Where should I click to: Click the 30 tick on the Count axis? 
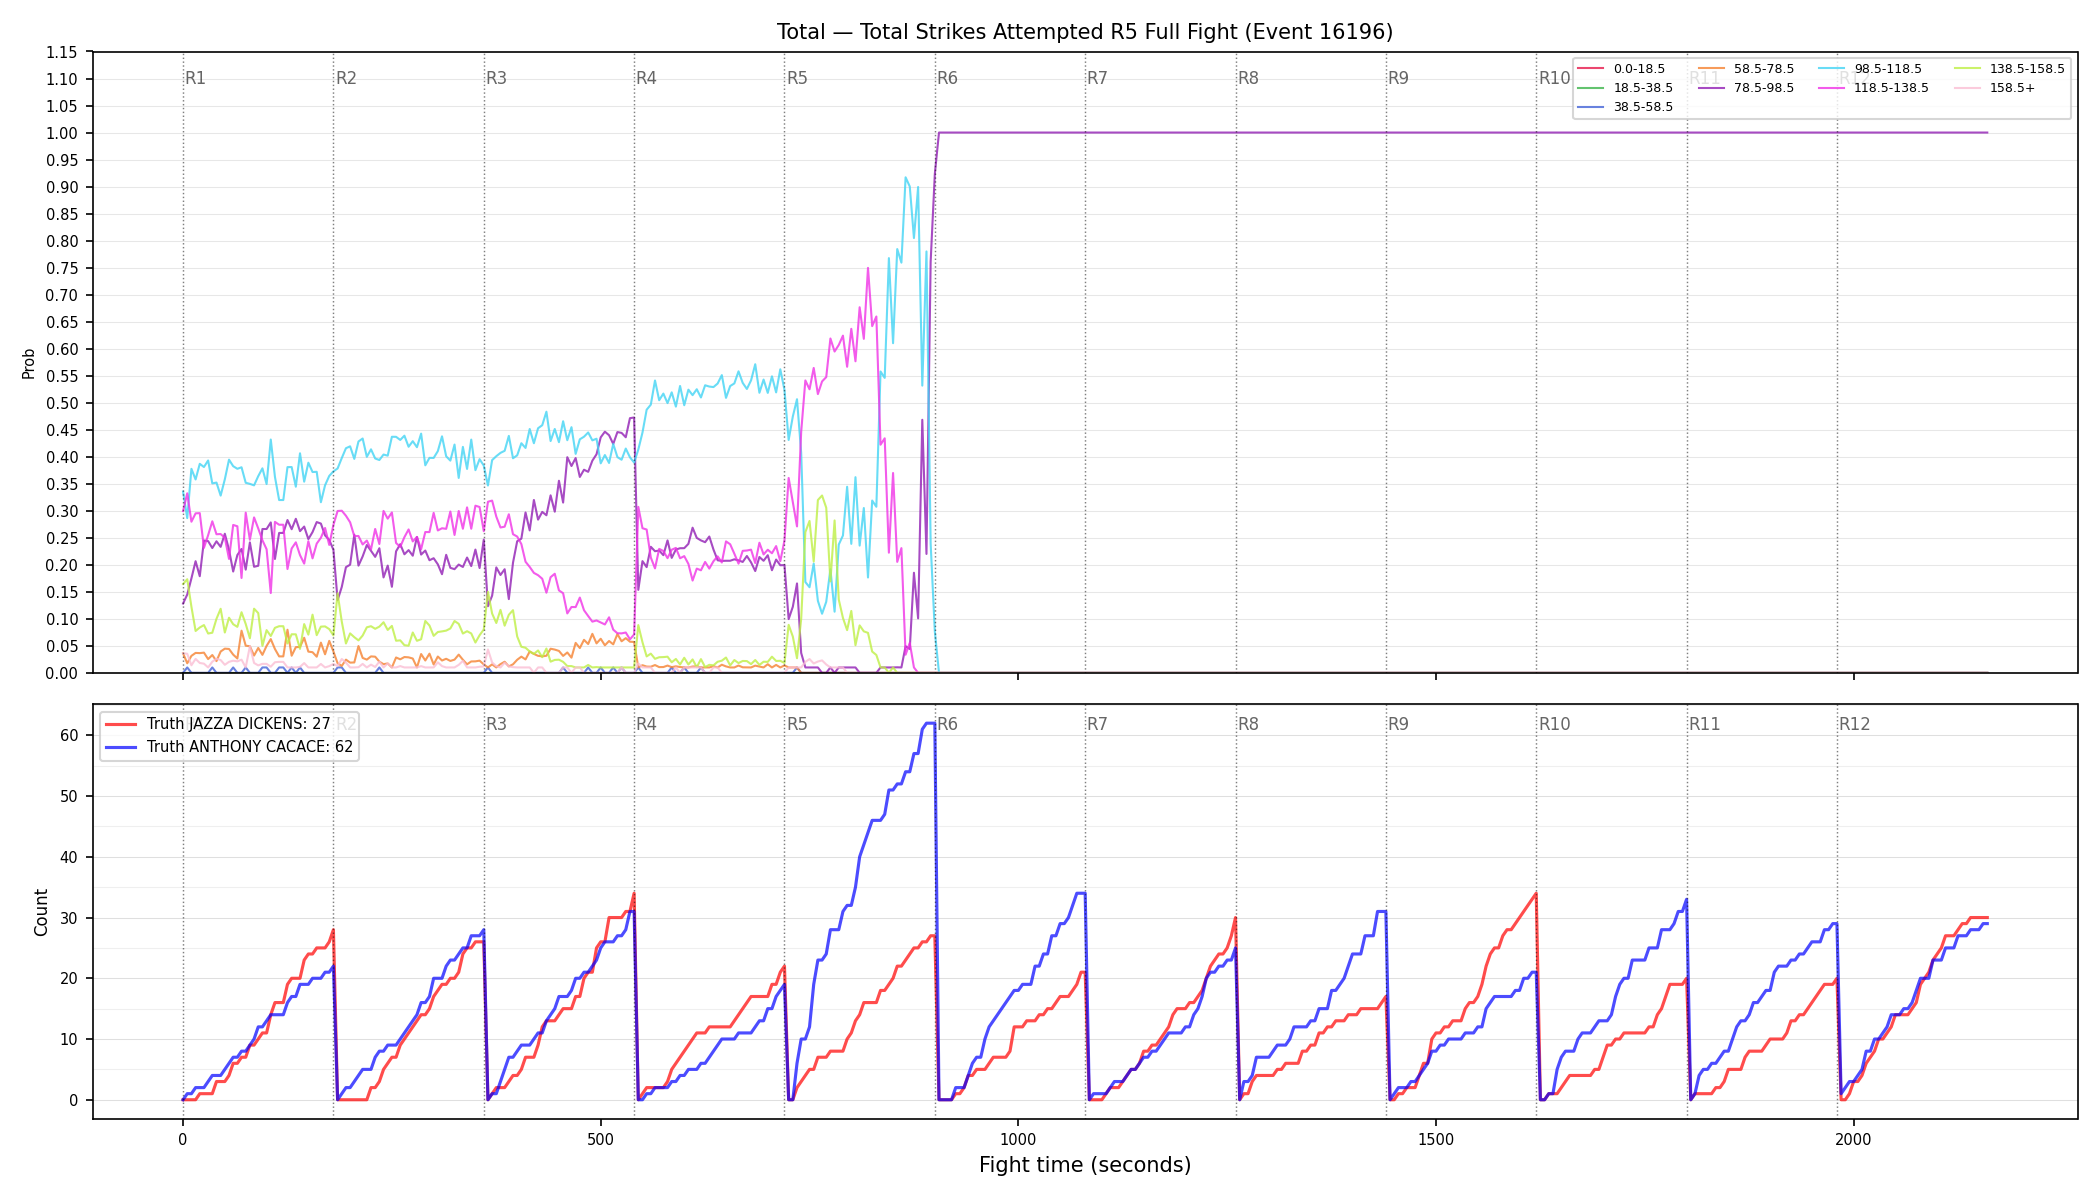pyautogui.click(x=69, y=918)
